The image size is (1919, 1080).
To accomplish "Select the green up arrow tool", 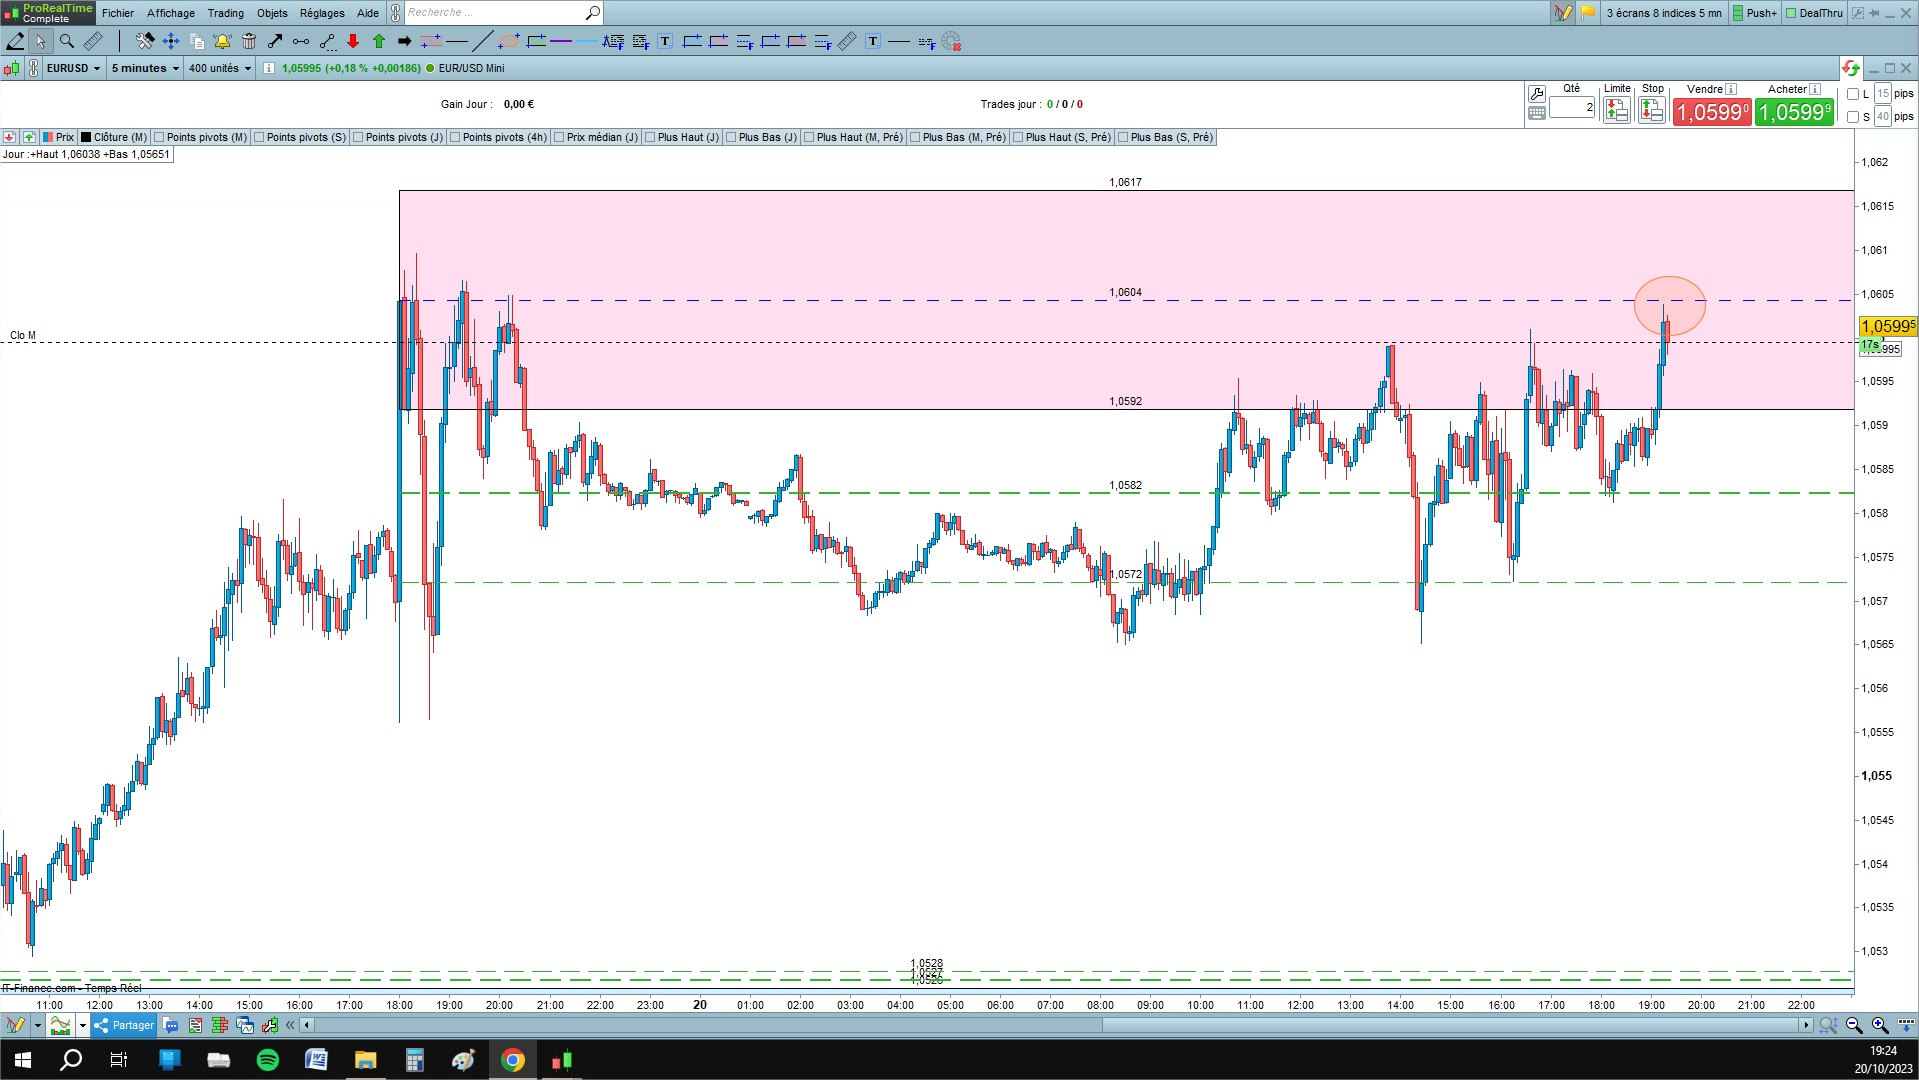I will click(379, 41).
